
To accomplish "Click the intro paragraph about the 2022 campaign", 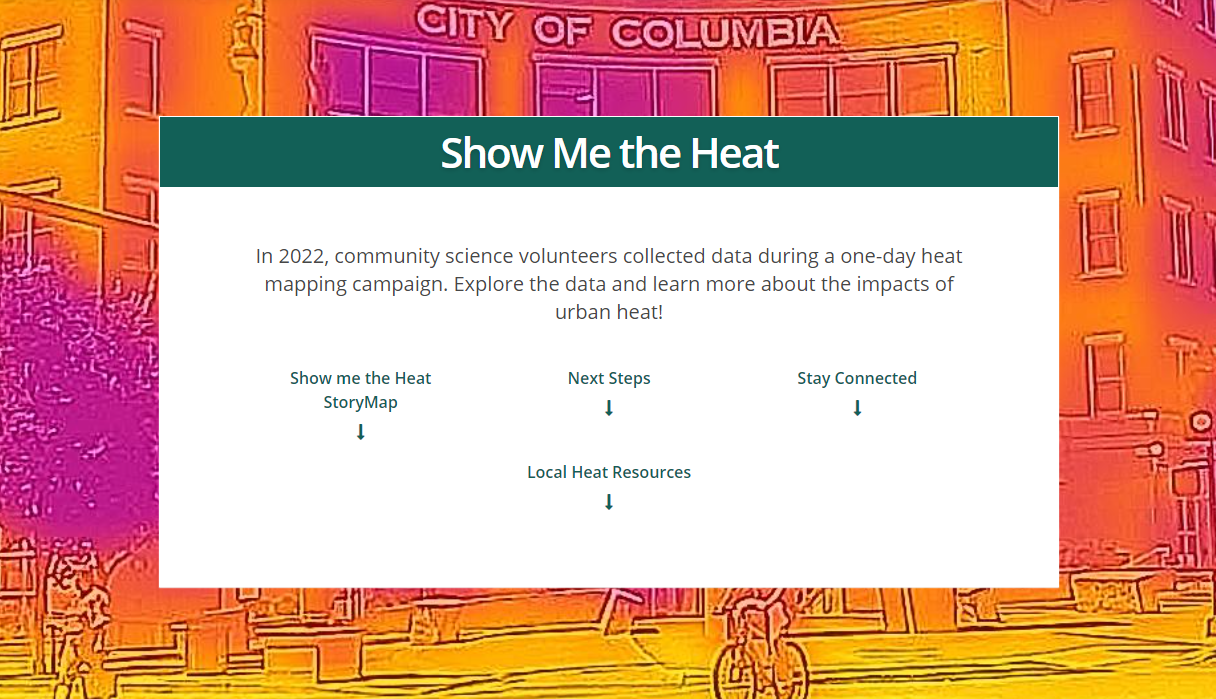I will (x=609, y=284).
